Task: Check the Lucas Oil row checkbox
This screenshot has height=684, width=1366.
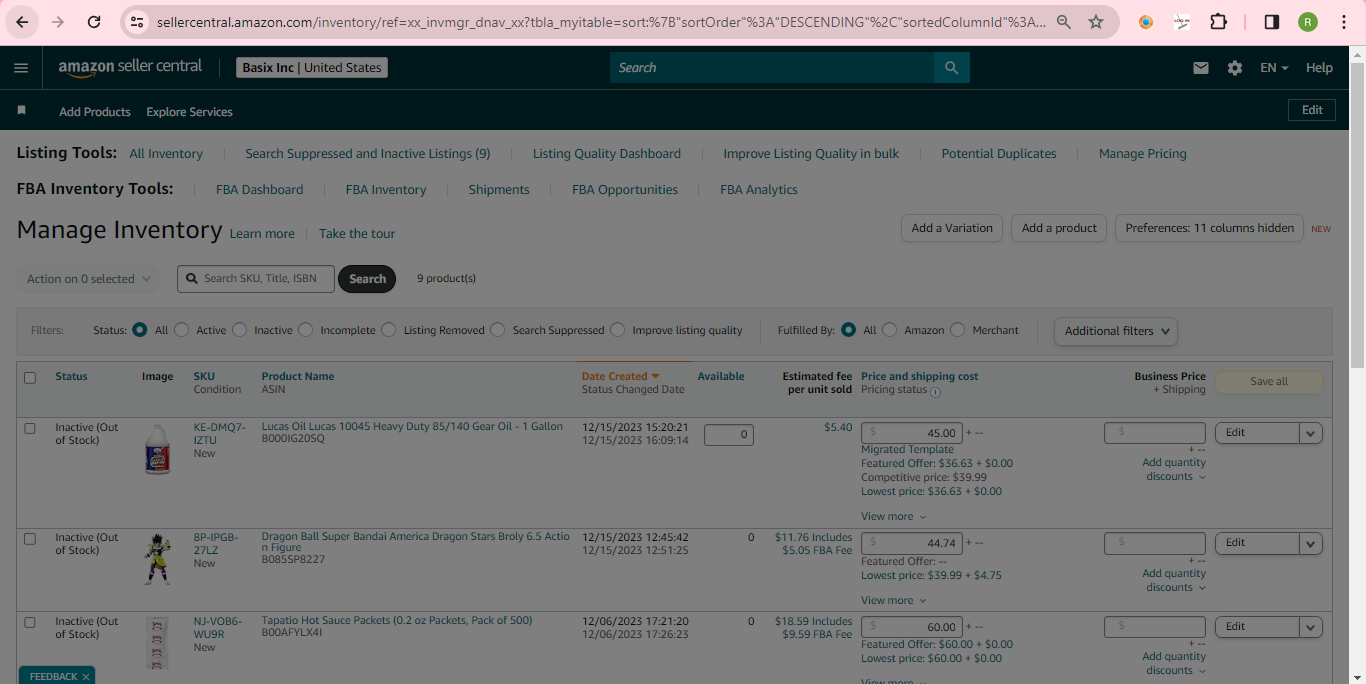Action: point(30,428)
